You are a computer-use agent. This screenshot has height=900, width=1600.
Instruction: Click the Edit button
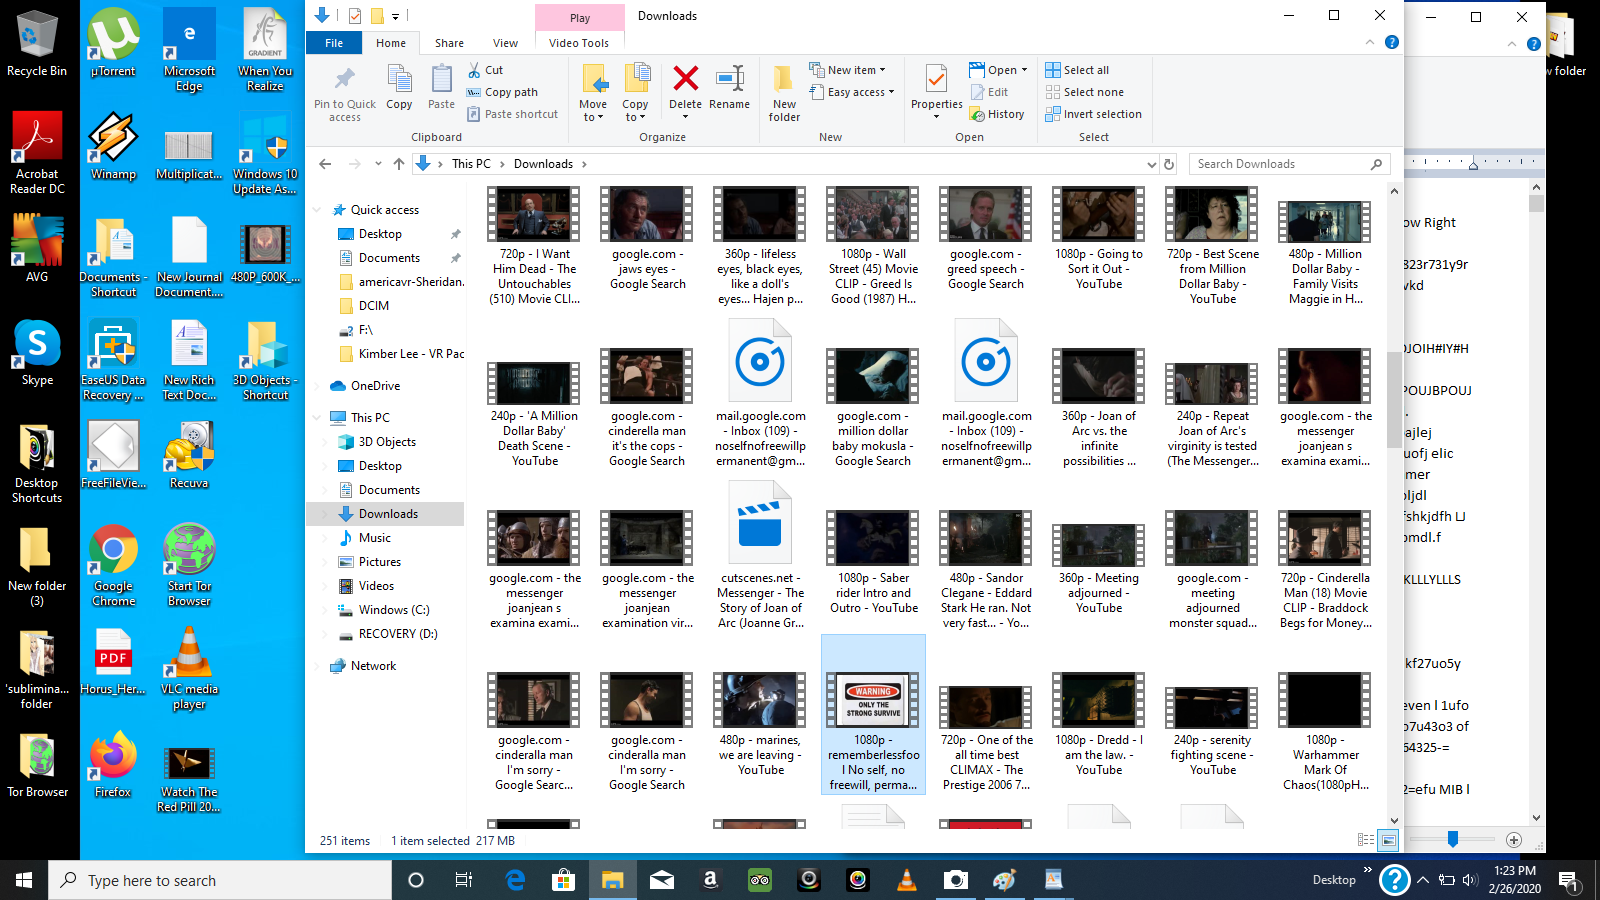click(988, 92)
